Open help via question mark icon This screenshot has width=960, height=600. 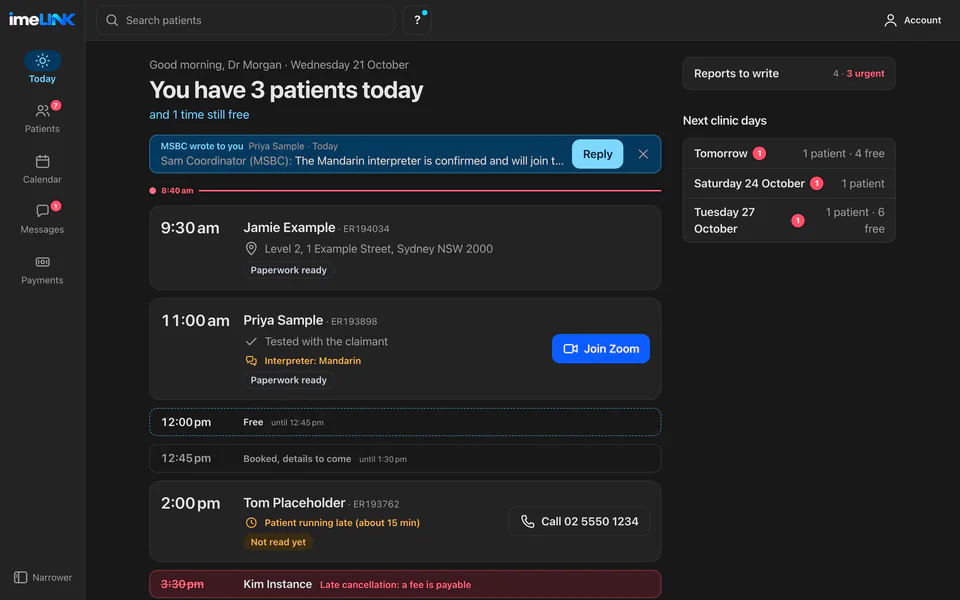418,20
